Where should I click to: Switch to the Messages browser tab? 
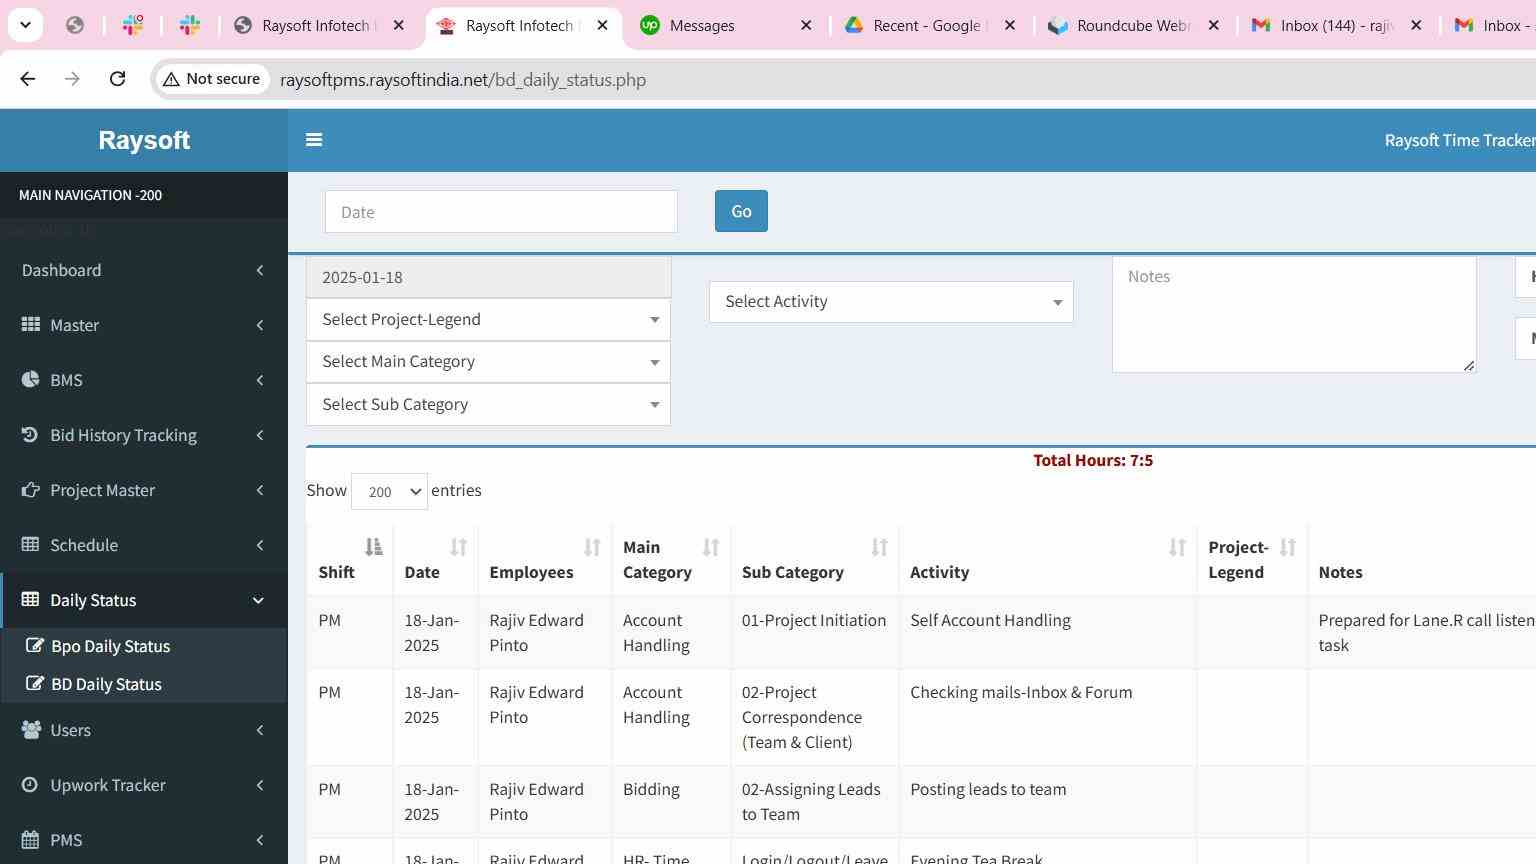point(725,25)
